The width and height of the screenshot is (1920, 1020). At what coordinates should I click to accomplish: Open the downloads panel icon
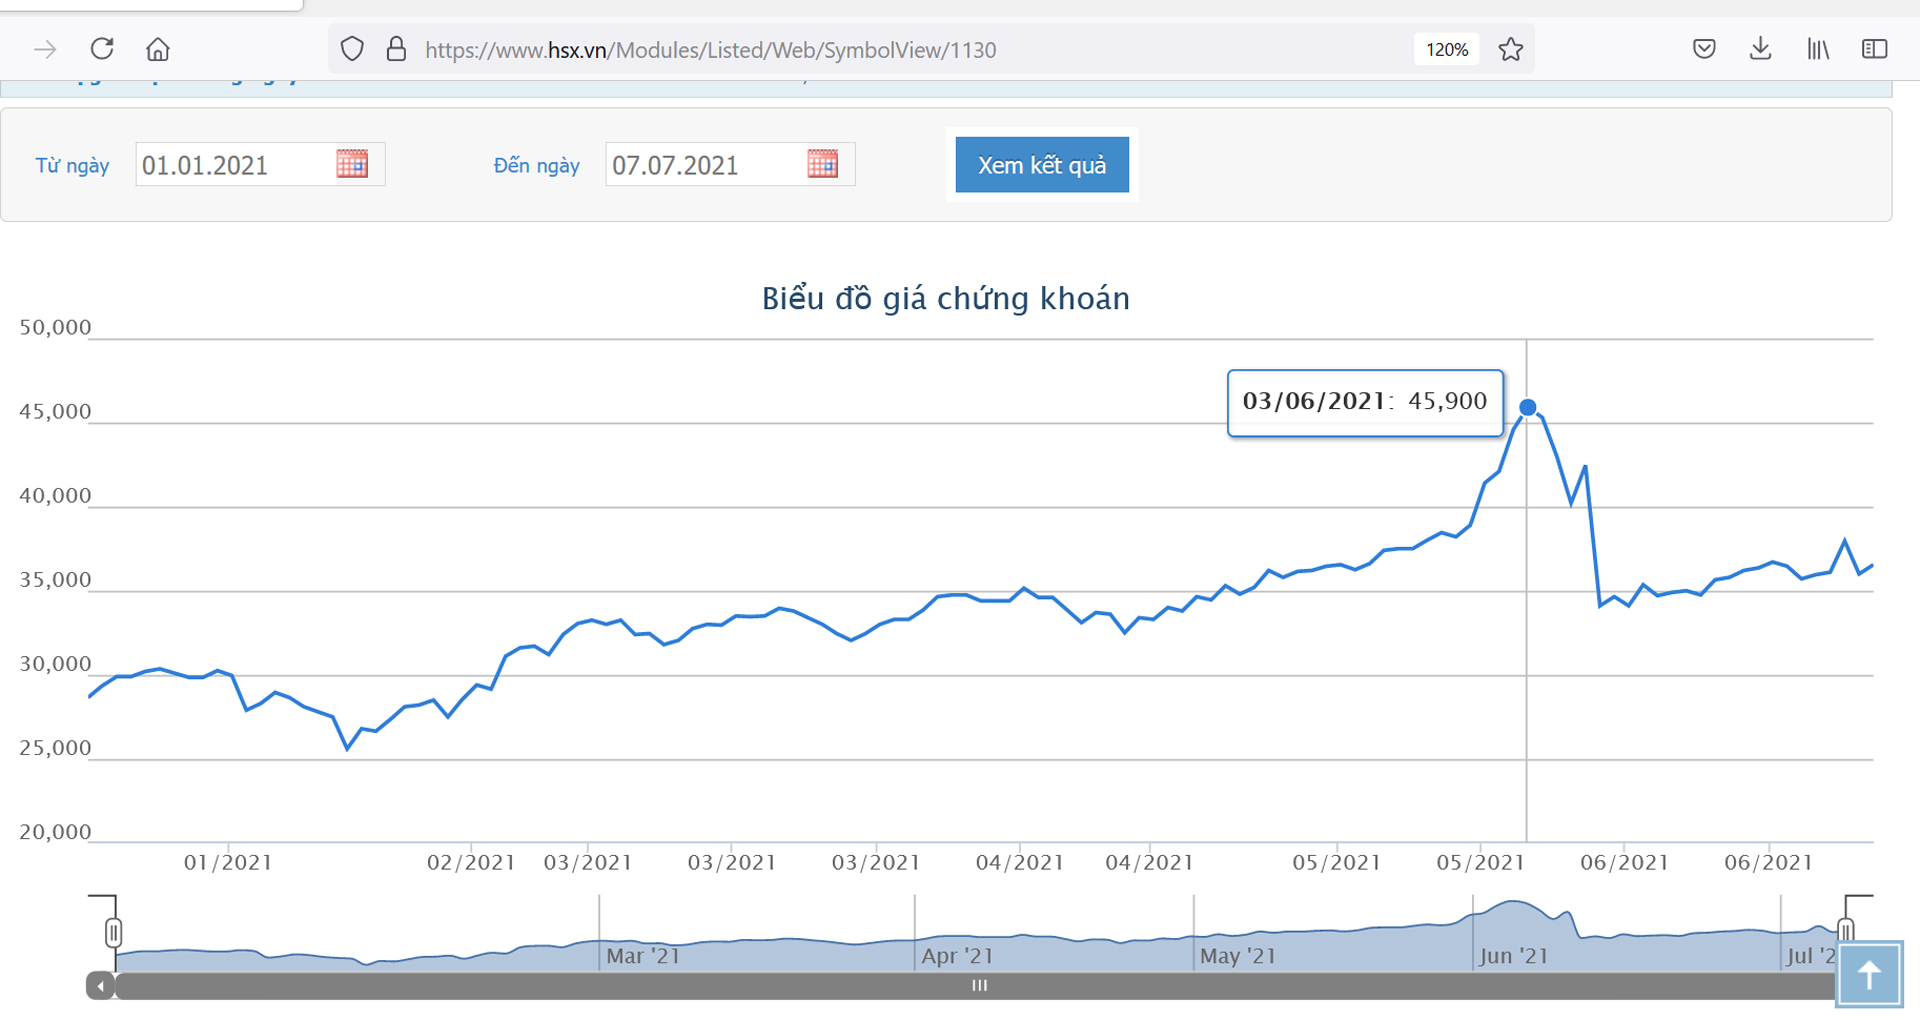tap(1760, 49)
